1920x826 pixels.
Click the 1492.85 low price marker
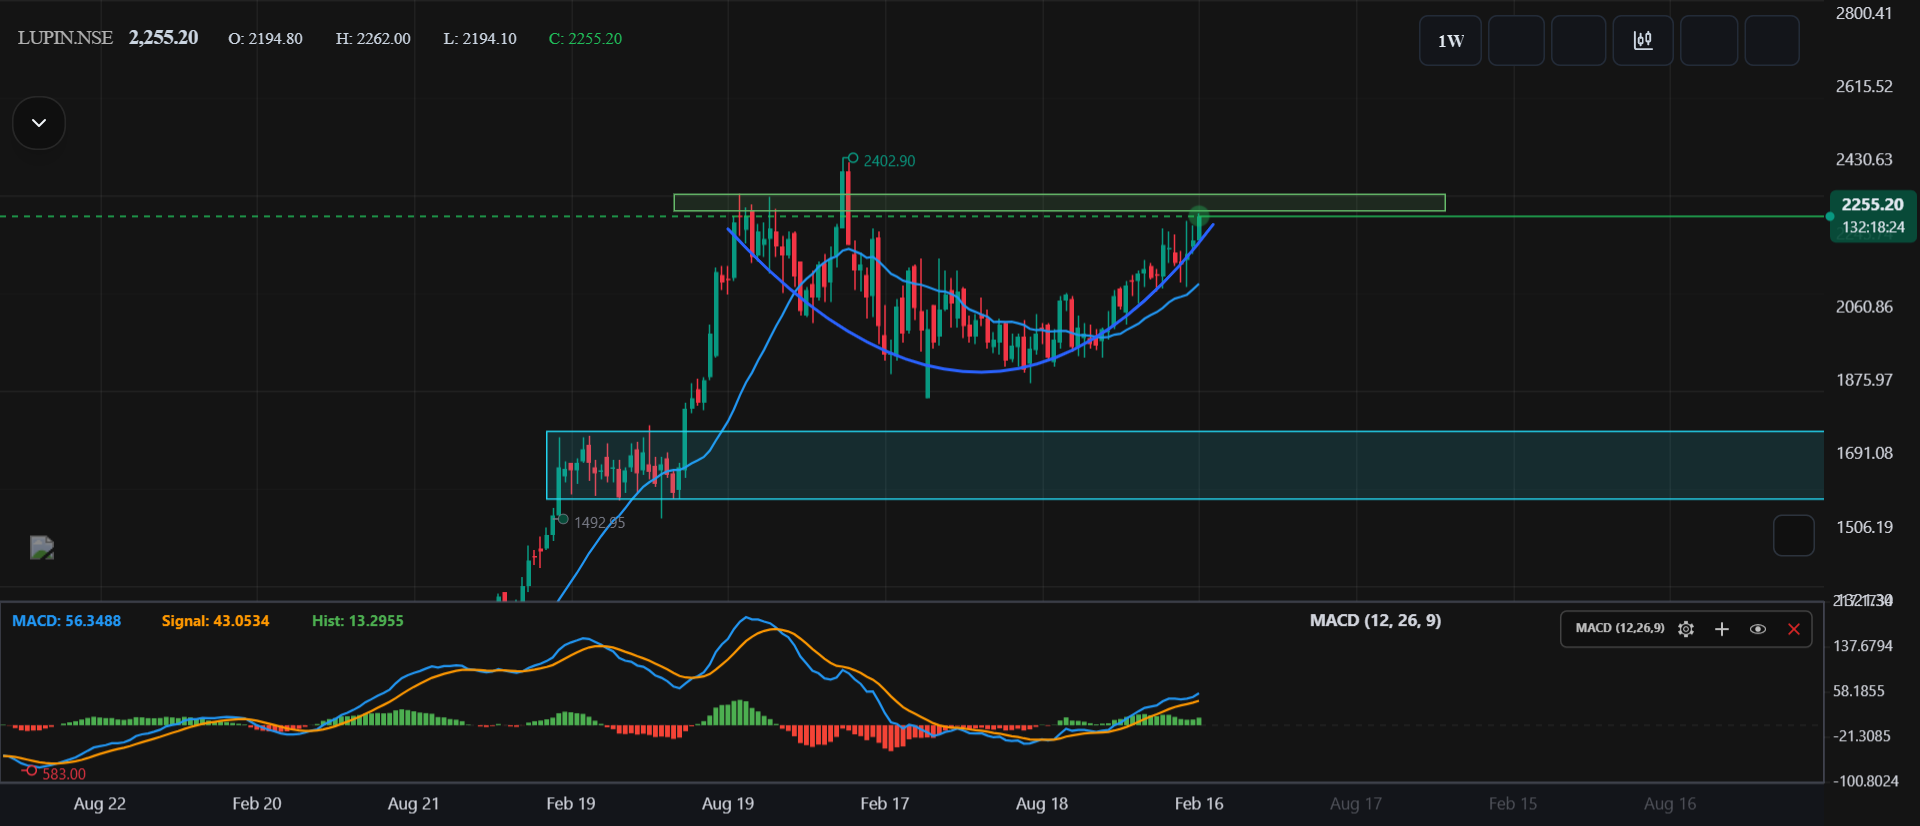pos(599,522)
